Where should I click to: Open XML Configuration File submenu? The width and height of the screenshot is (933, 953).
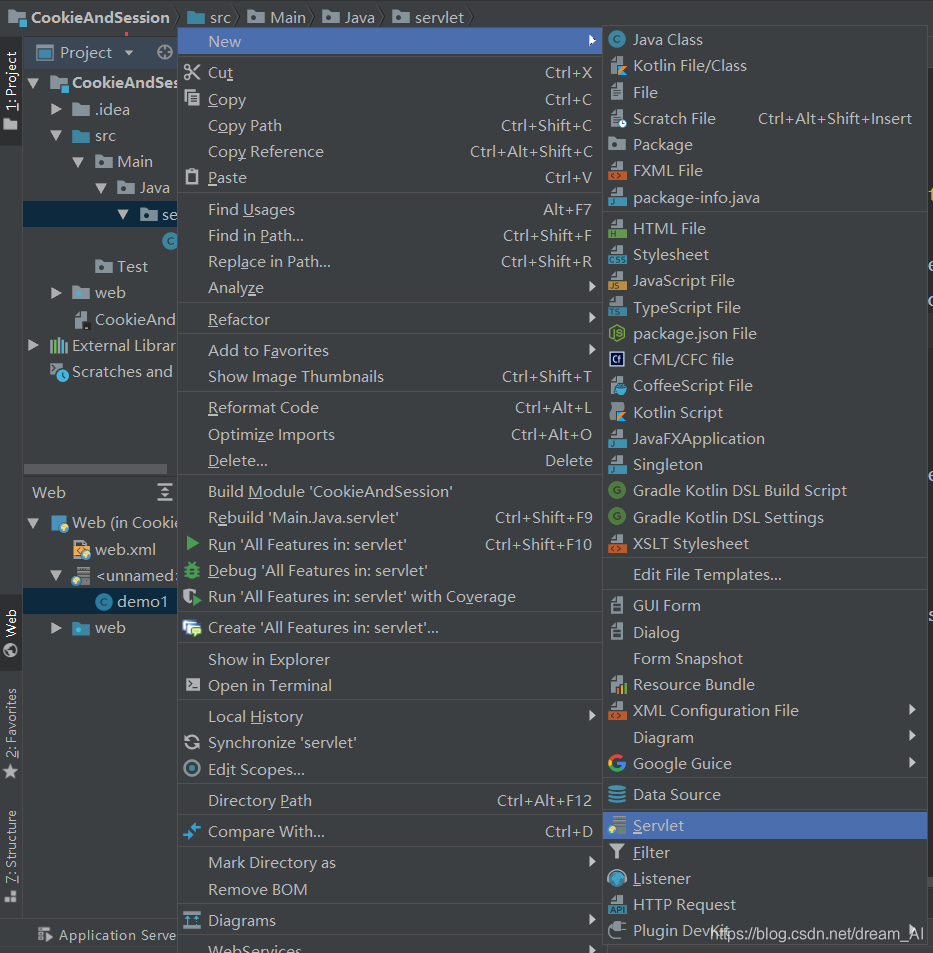coord(765,710)
